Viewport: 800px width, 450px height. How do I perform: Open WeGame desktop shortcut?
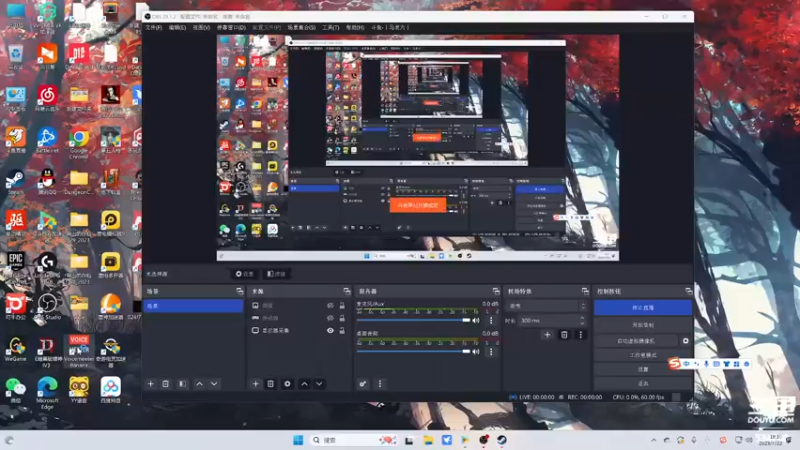[x=15, y=349]
